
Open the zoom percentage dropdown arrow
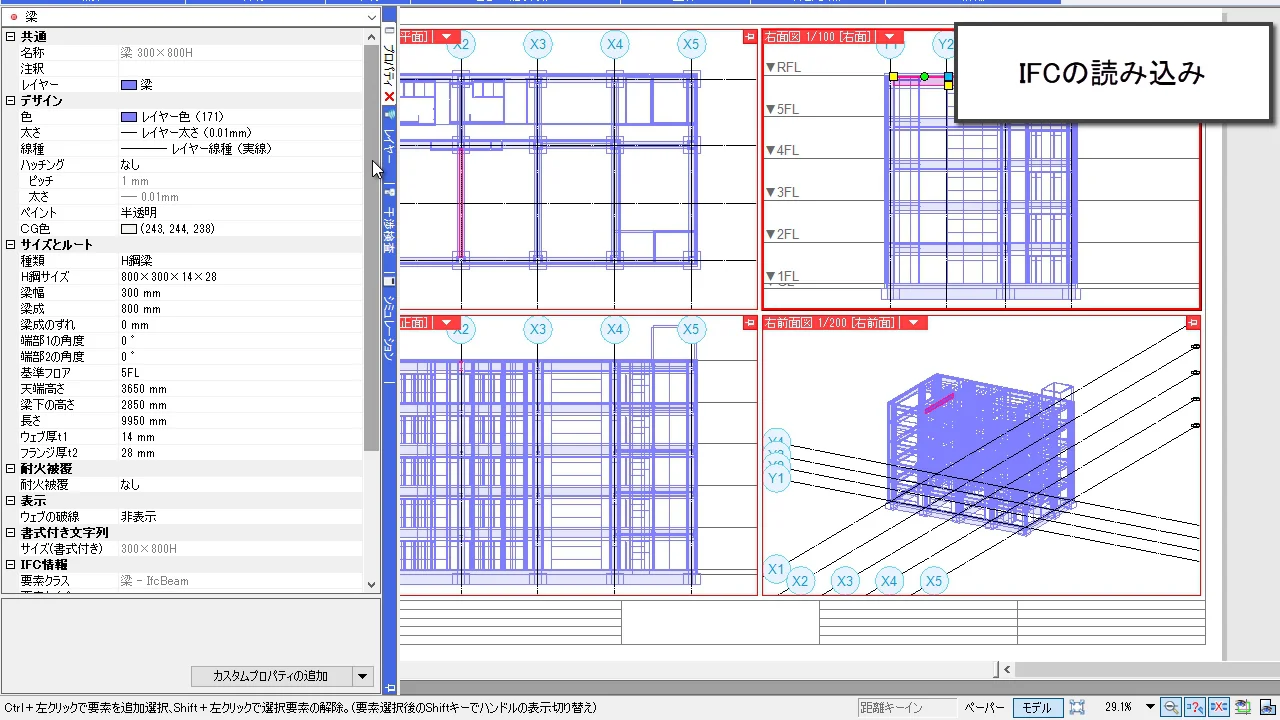(x=1149, y=707)
